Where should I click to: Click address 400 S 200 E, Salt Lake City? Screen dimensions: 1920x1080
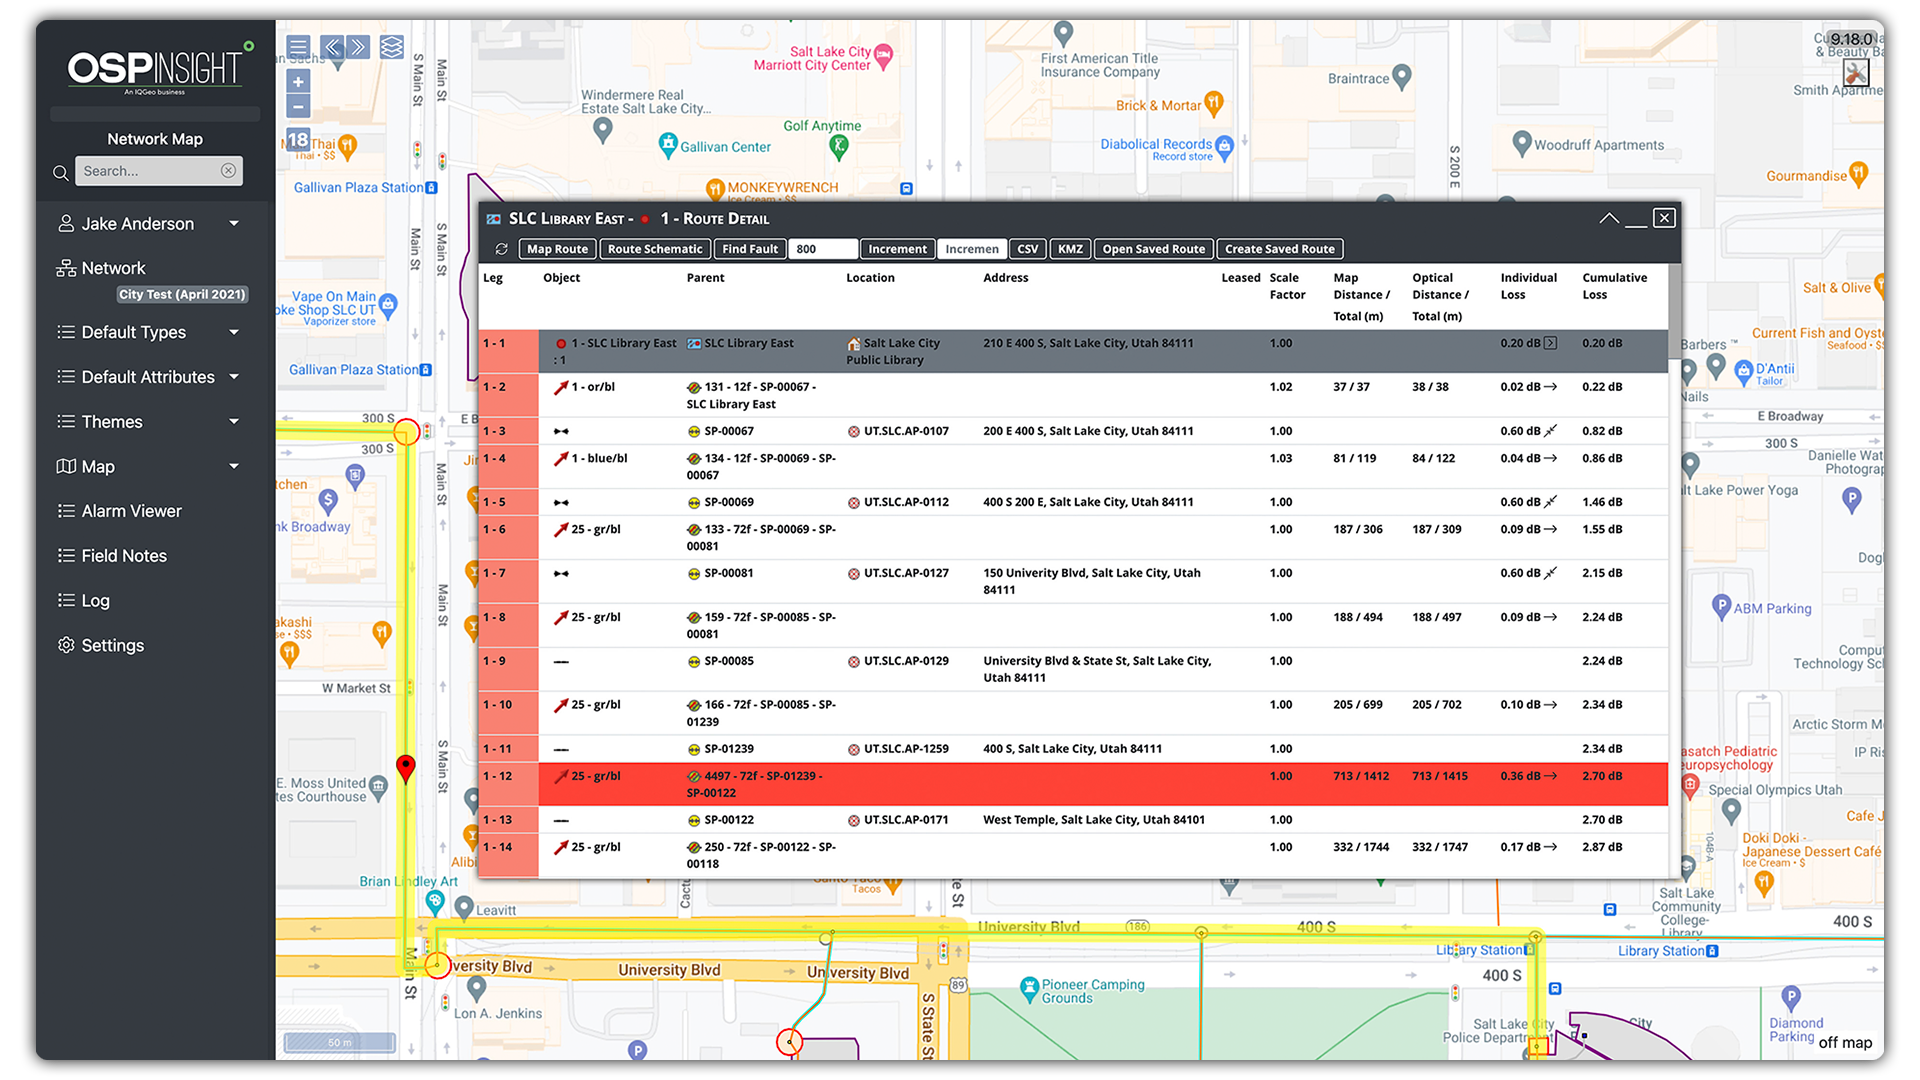(1088, 502)
